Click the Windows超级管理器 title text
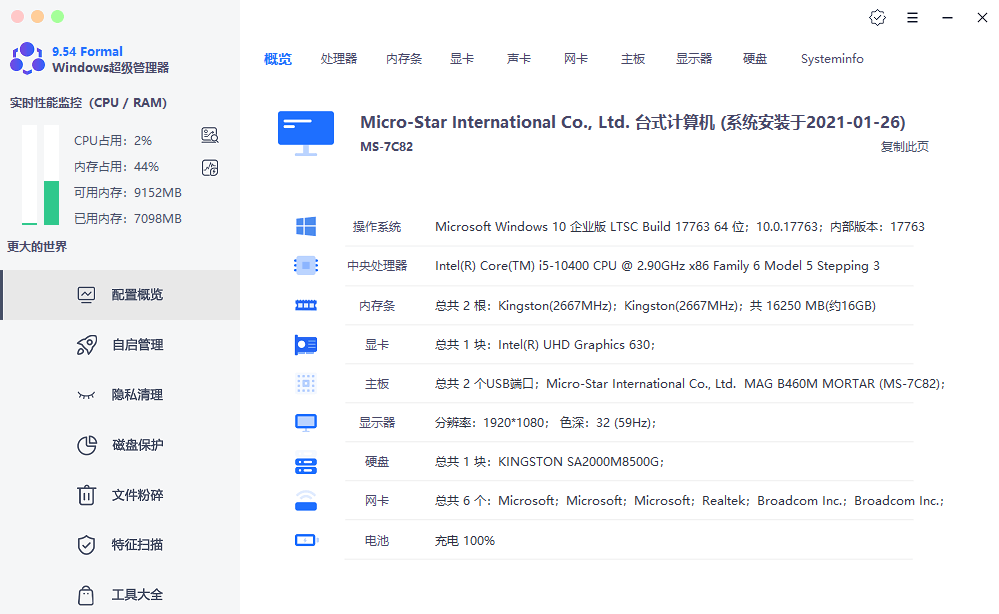 (110, 68)
